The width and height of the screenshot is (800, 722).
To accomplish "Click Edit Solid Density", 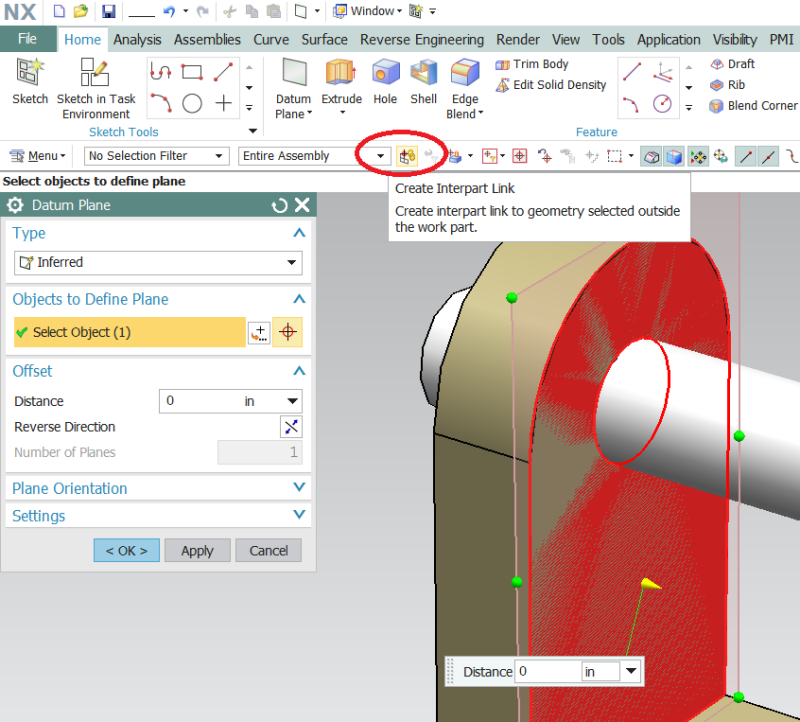I will 551,85.
